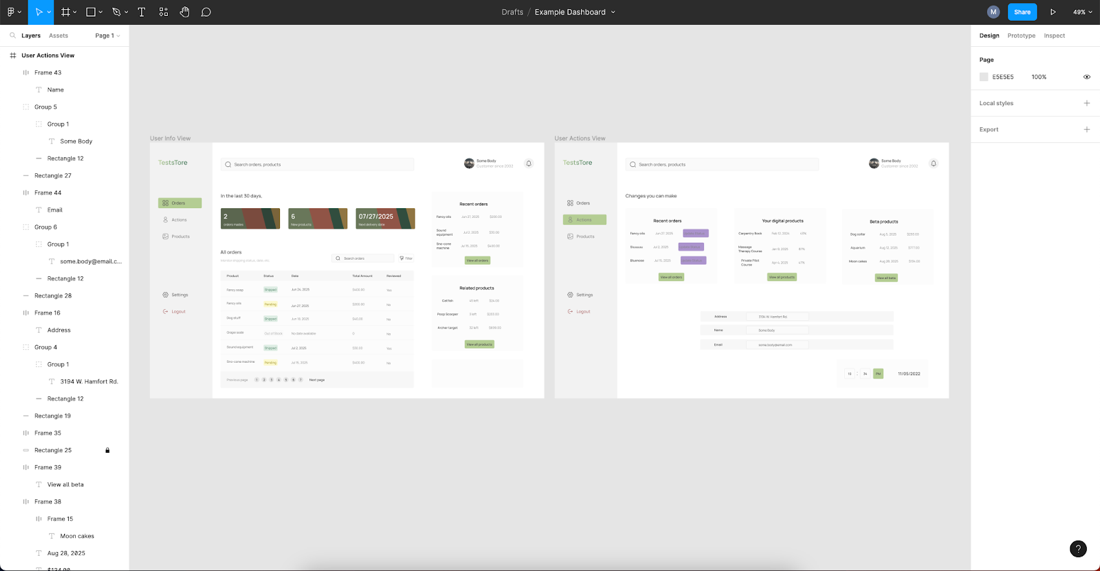
Task: Select the User Actions View canvas frame label
Action: [x=579, y=138]
